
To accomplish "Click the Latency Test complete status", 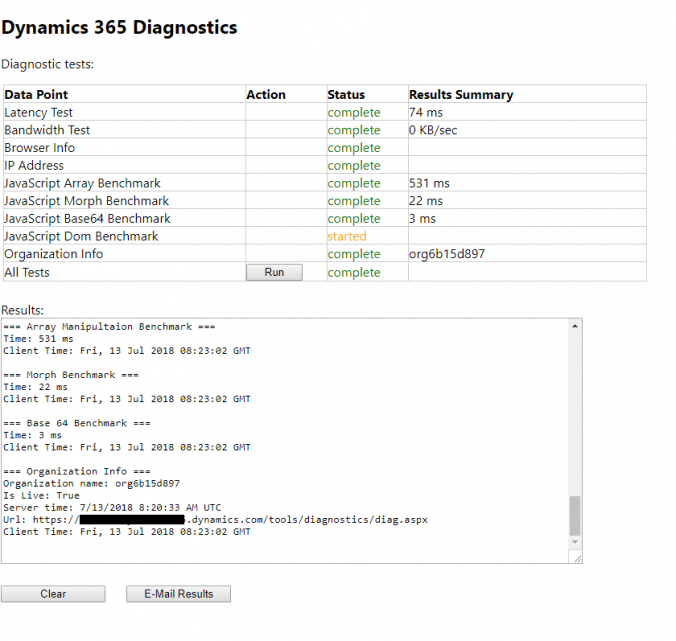I will point(354,113).
